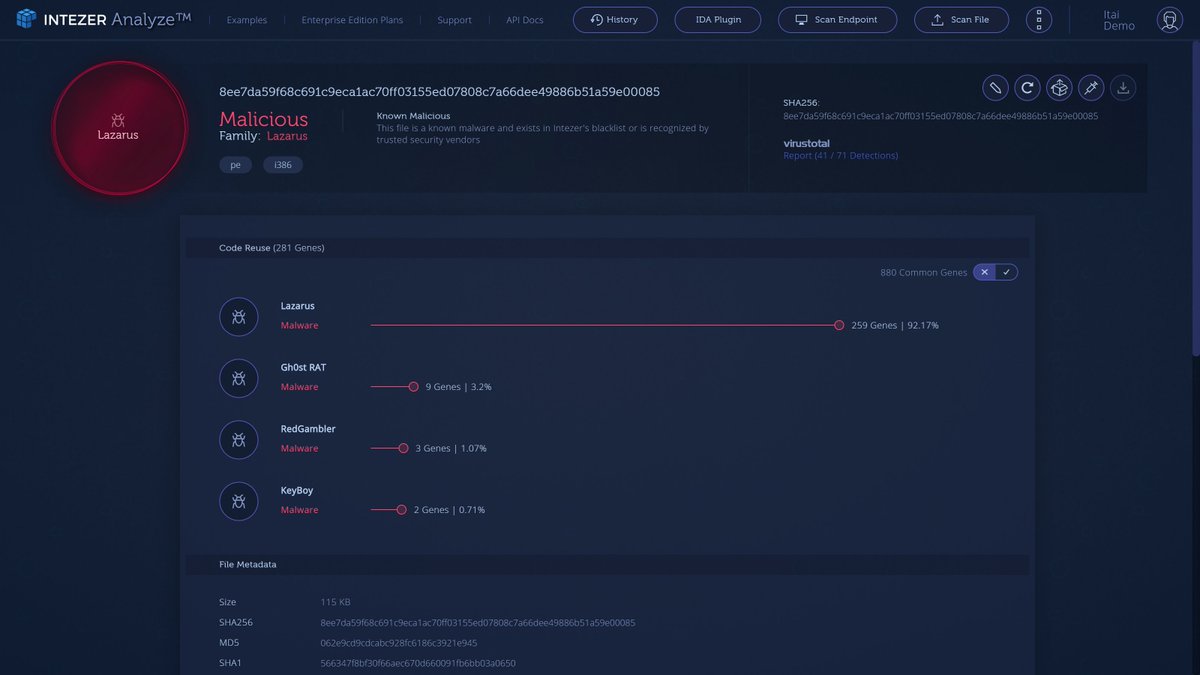Click the Known Malicious description heading
This screenshot has width=1200, height=675.
point(413,116)
